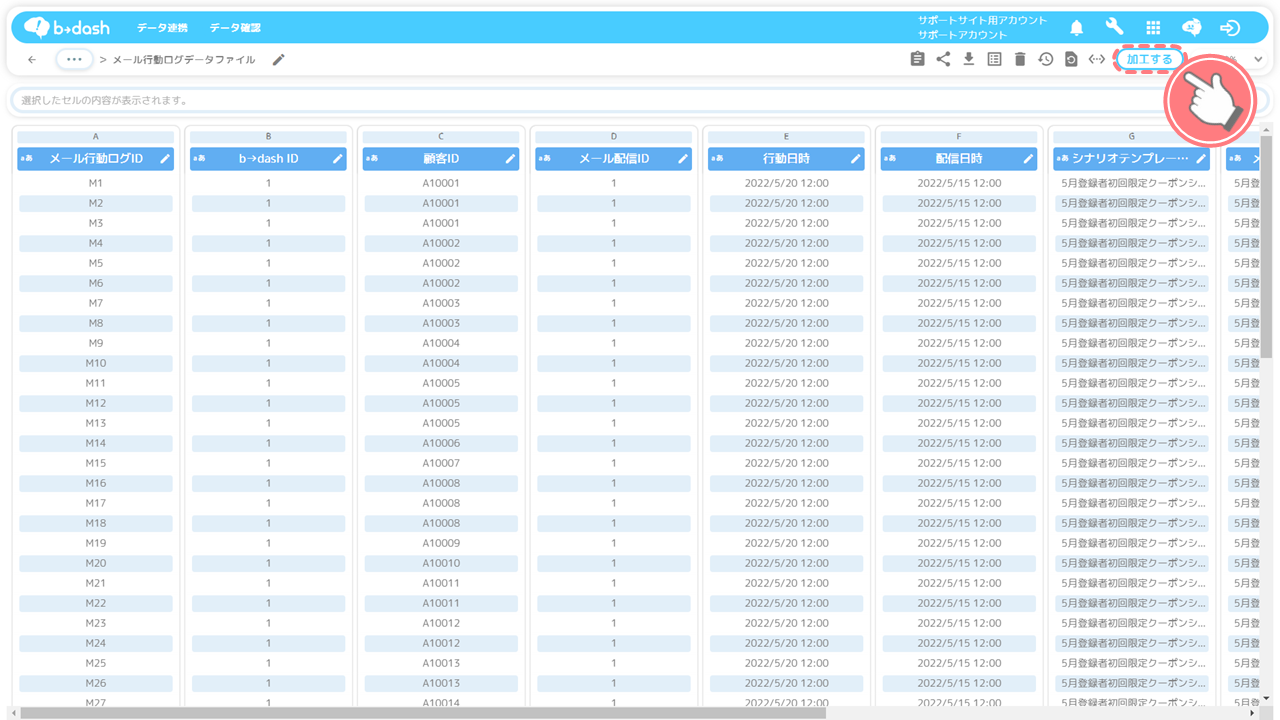Open the zoom percentage dropdown chevron
The width and height of the screenshot is (1280, 720).
point(1258,60)
